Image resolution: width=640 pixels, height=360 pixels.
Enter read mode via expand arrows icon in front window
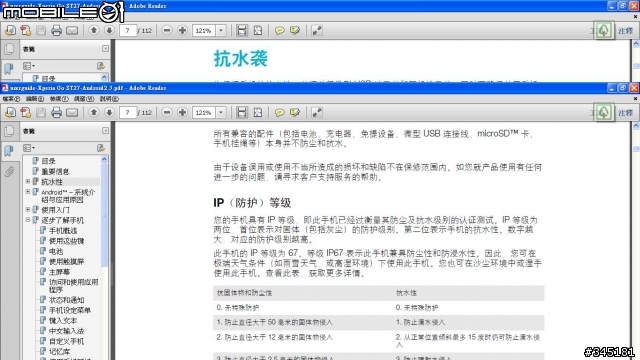coord(317,112)
